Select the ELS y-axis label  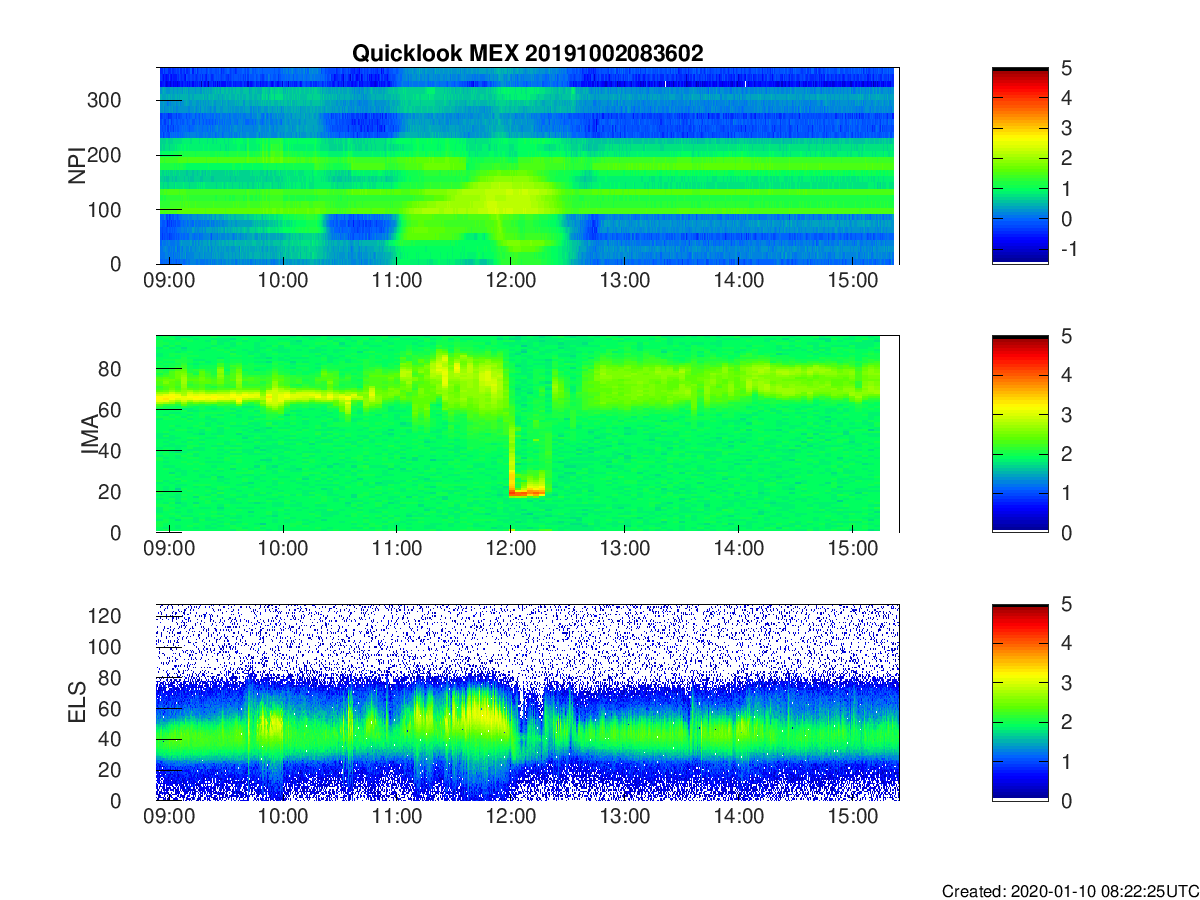(x=75, y=703)
